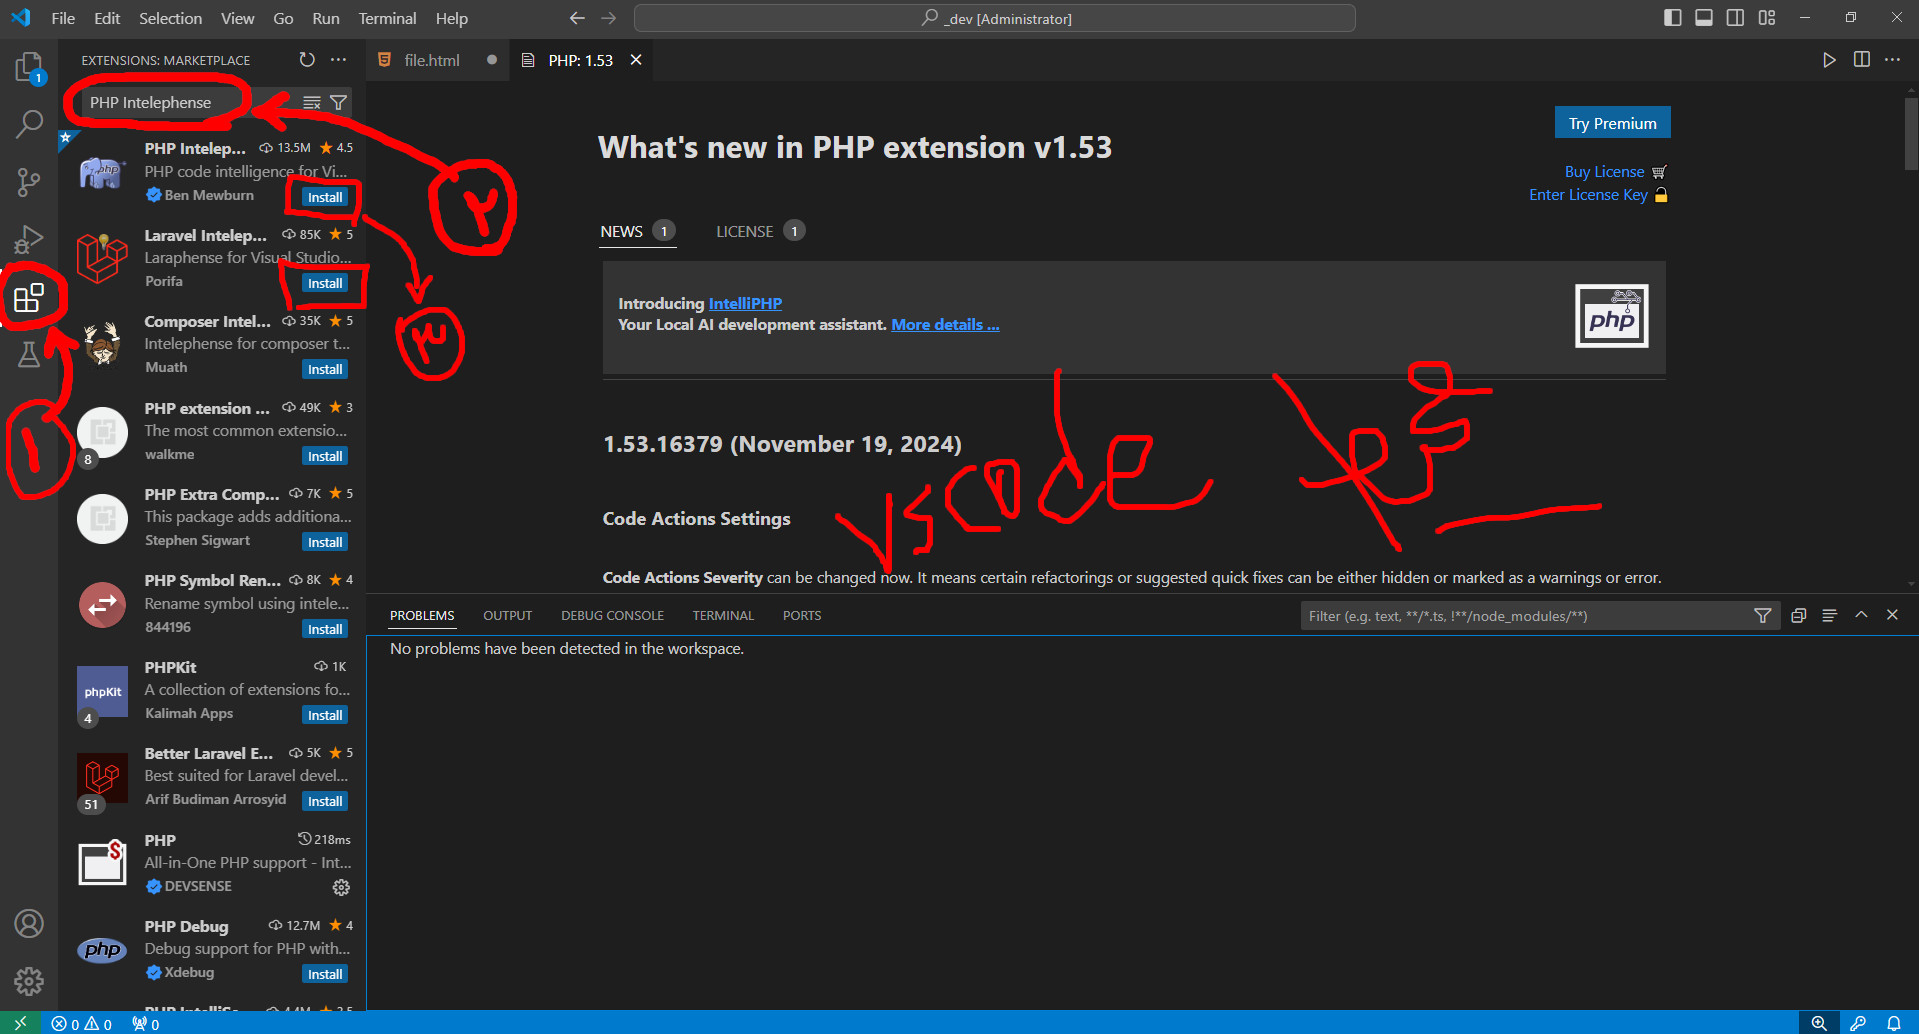Open the Extensions view icon
Screen dimensions: 1919x1034
[29, 297]
